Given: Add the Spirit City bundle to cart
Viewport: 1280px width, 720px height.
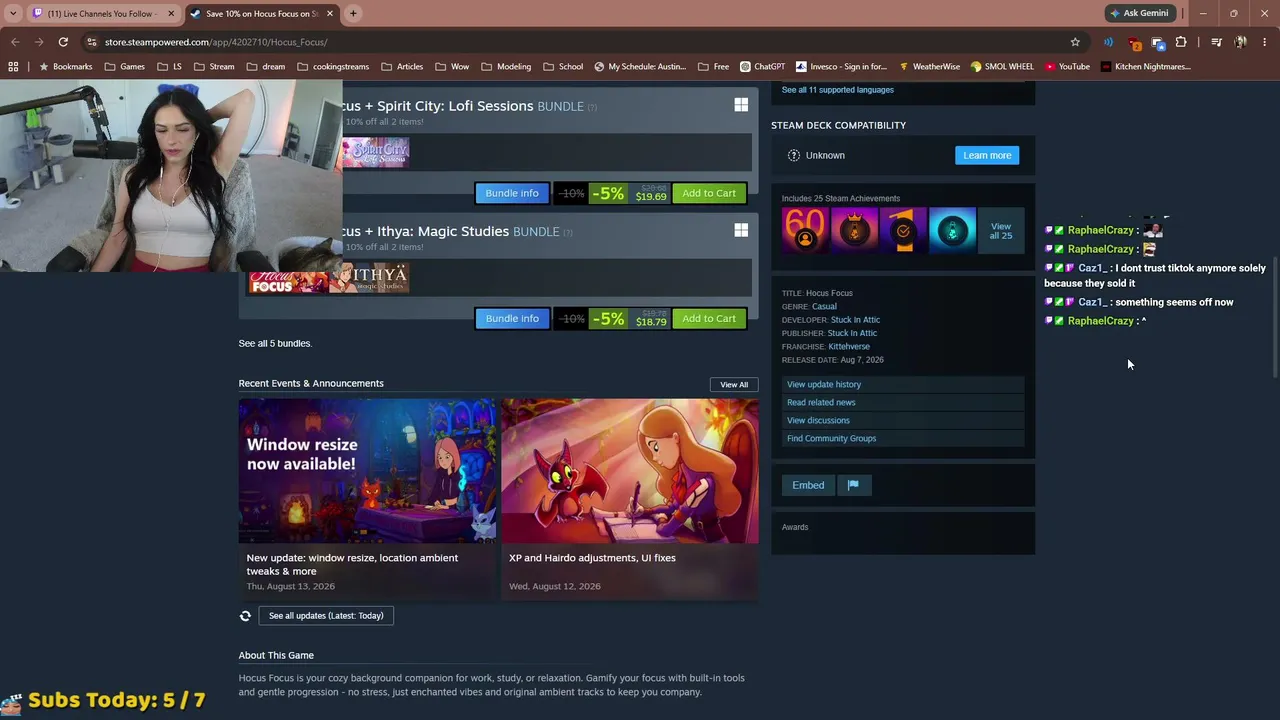Looking at the screenshot, I should click(x=709, y=193).
